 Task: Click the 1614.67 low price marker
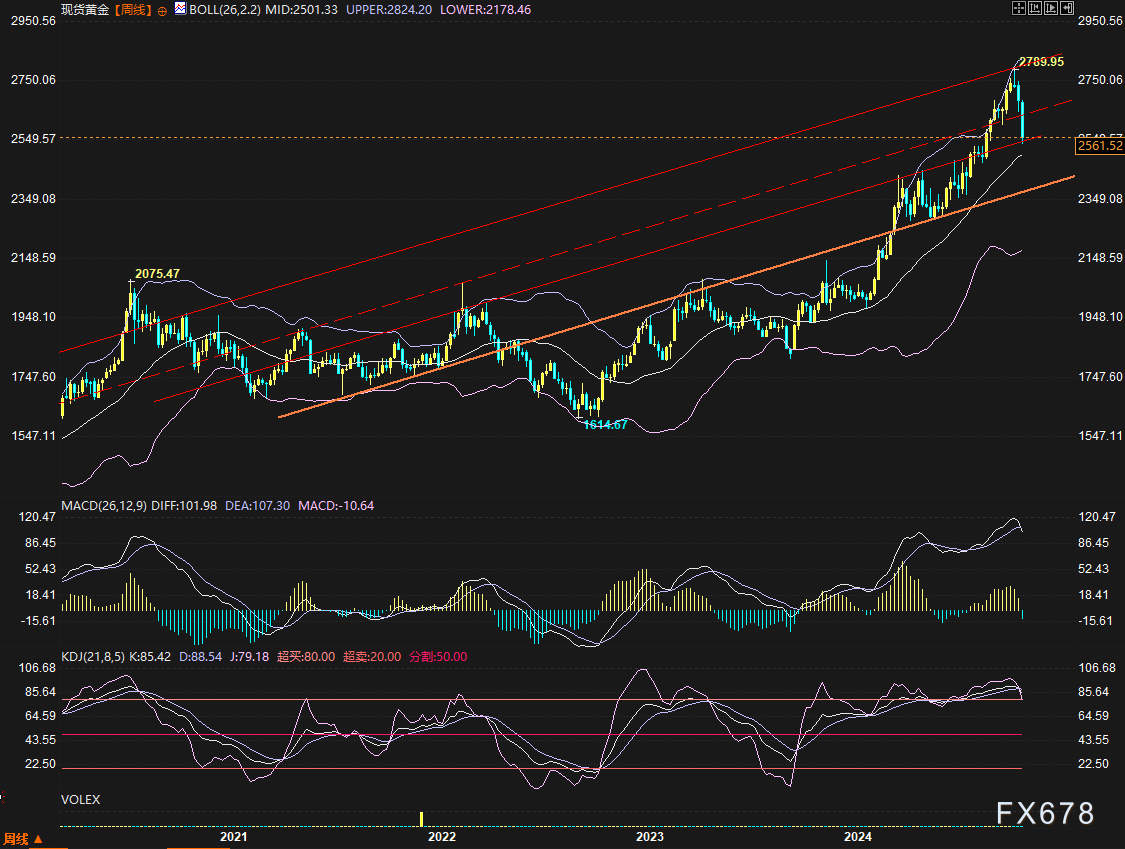[606, 425]
